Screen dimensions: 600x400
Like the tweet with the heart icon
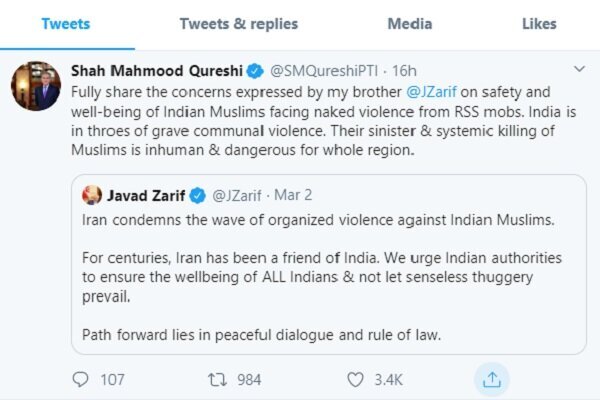point(355,379)
